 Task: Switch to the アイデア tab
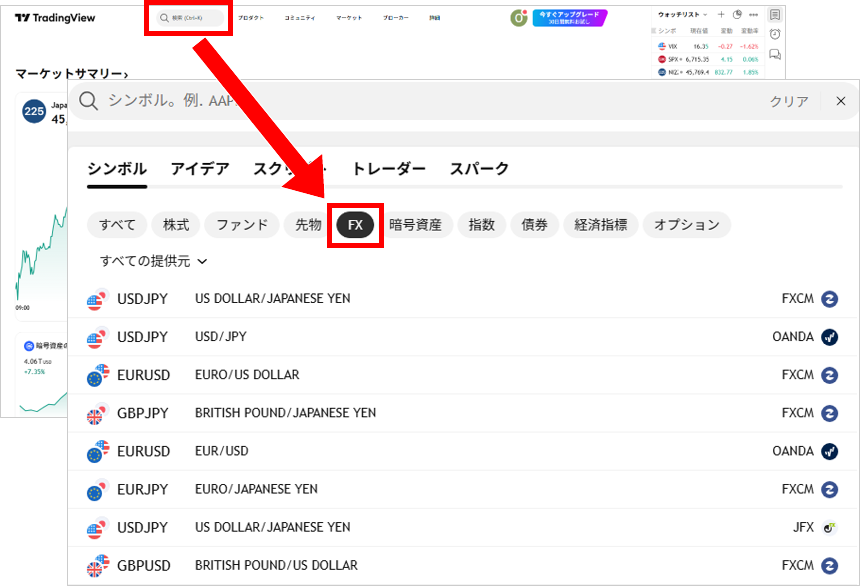tap(199, 169)
